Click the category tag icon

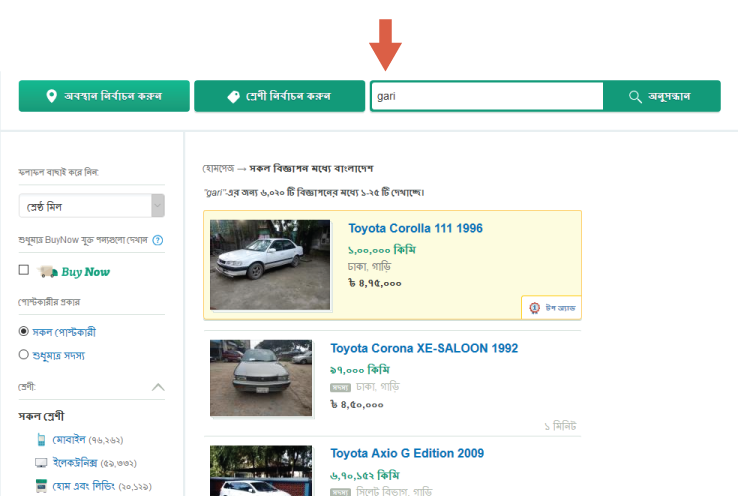click(233, 96)
